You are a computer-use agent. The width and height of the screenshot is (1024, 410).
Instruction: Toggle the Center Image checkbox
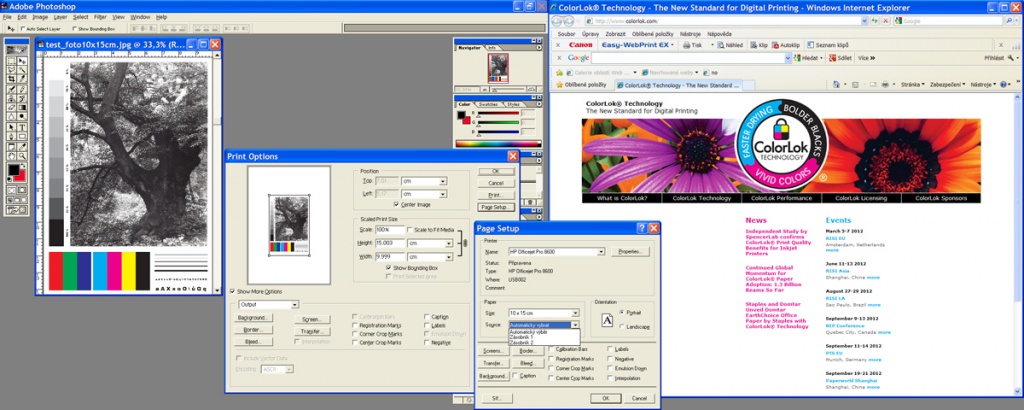(x=396, y=204)
